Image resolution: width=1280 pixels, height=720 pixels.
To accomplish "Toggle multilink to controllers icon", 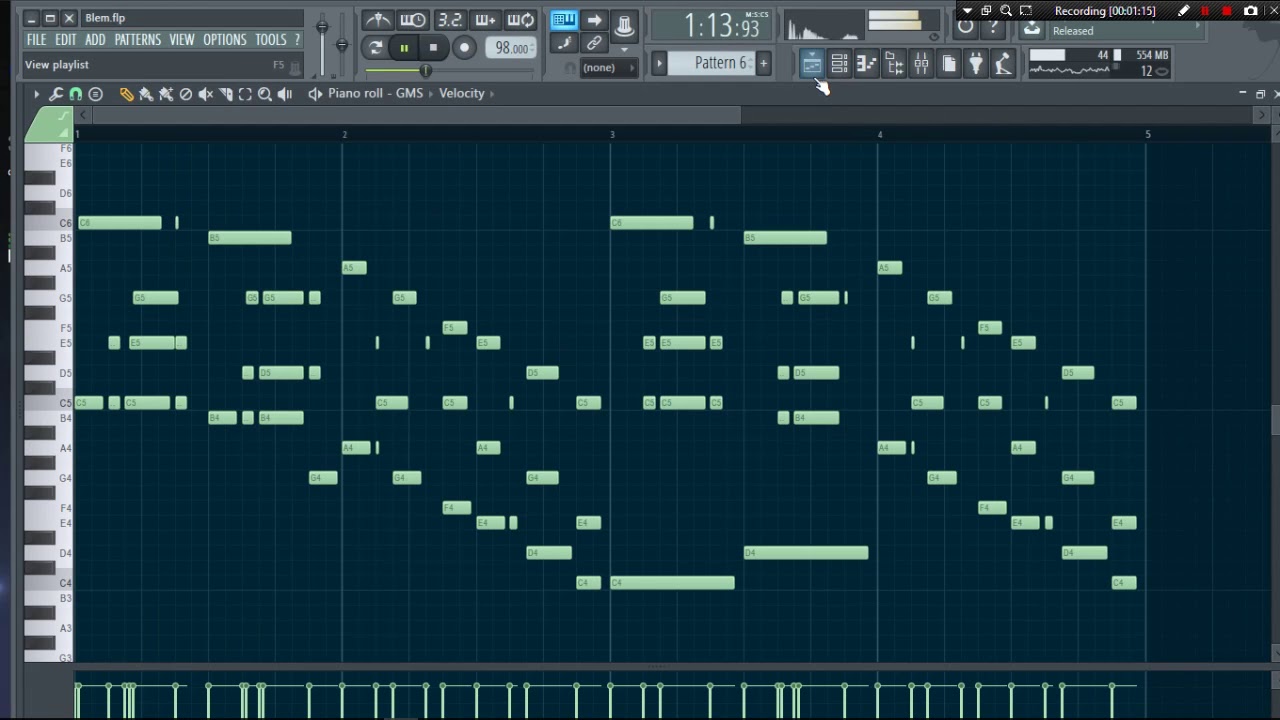I will pyautogui.click(x=594, y=44).
